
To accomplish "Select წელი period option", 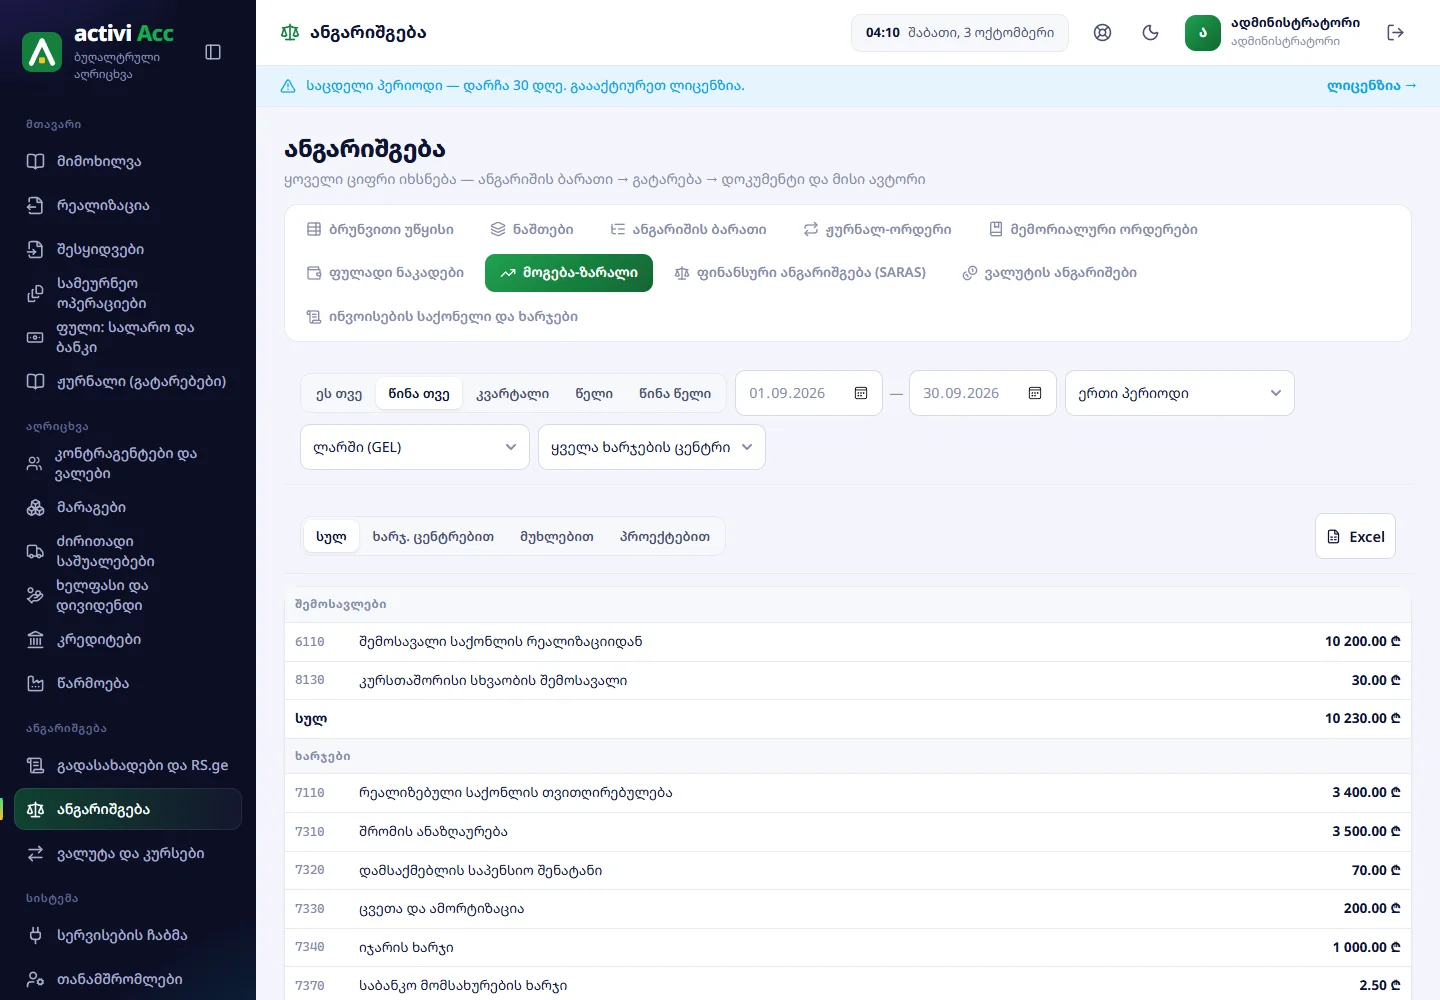I will [594, 393].
